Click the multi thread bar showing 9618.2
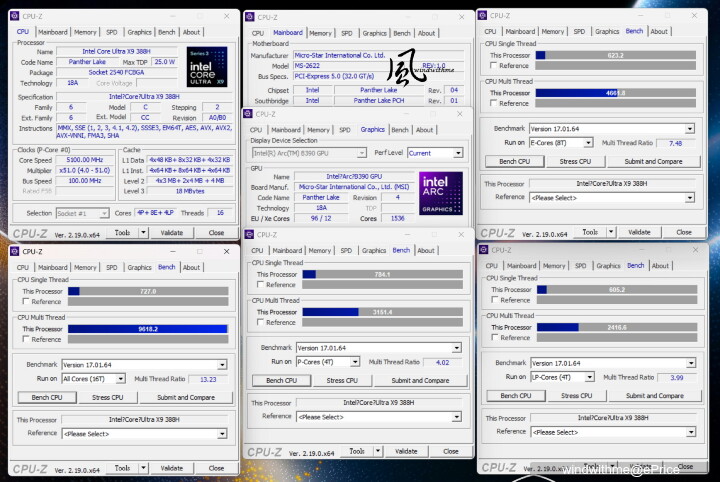This screenshot has width=720, height=482. [148, 329]
